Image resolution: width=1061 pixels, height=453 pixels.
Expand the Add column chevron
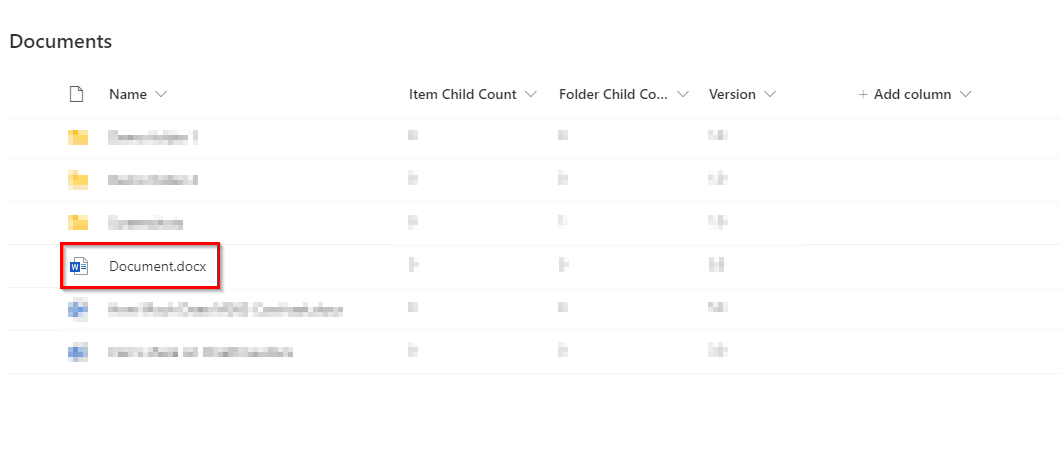coord(965,94)
